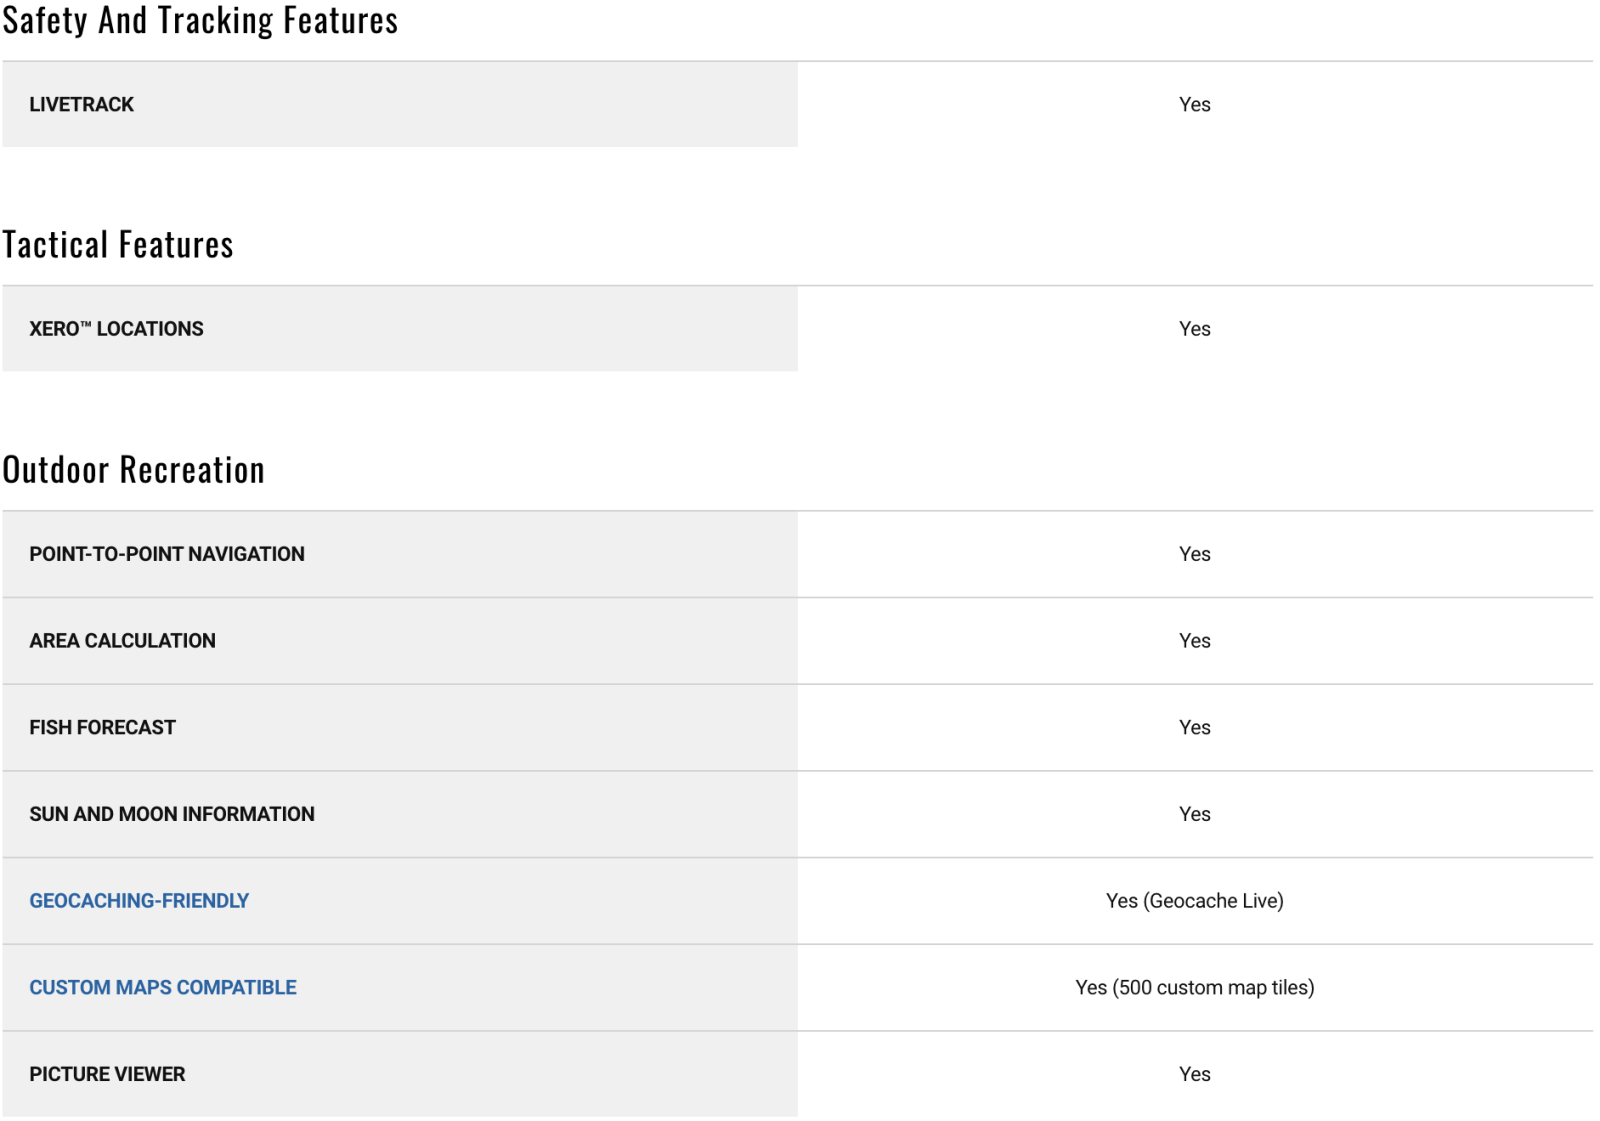This screenshot has width=1600, height=1121.
Task: Click Yes beside Sun and Moon Information
Action: [1194, 814]
